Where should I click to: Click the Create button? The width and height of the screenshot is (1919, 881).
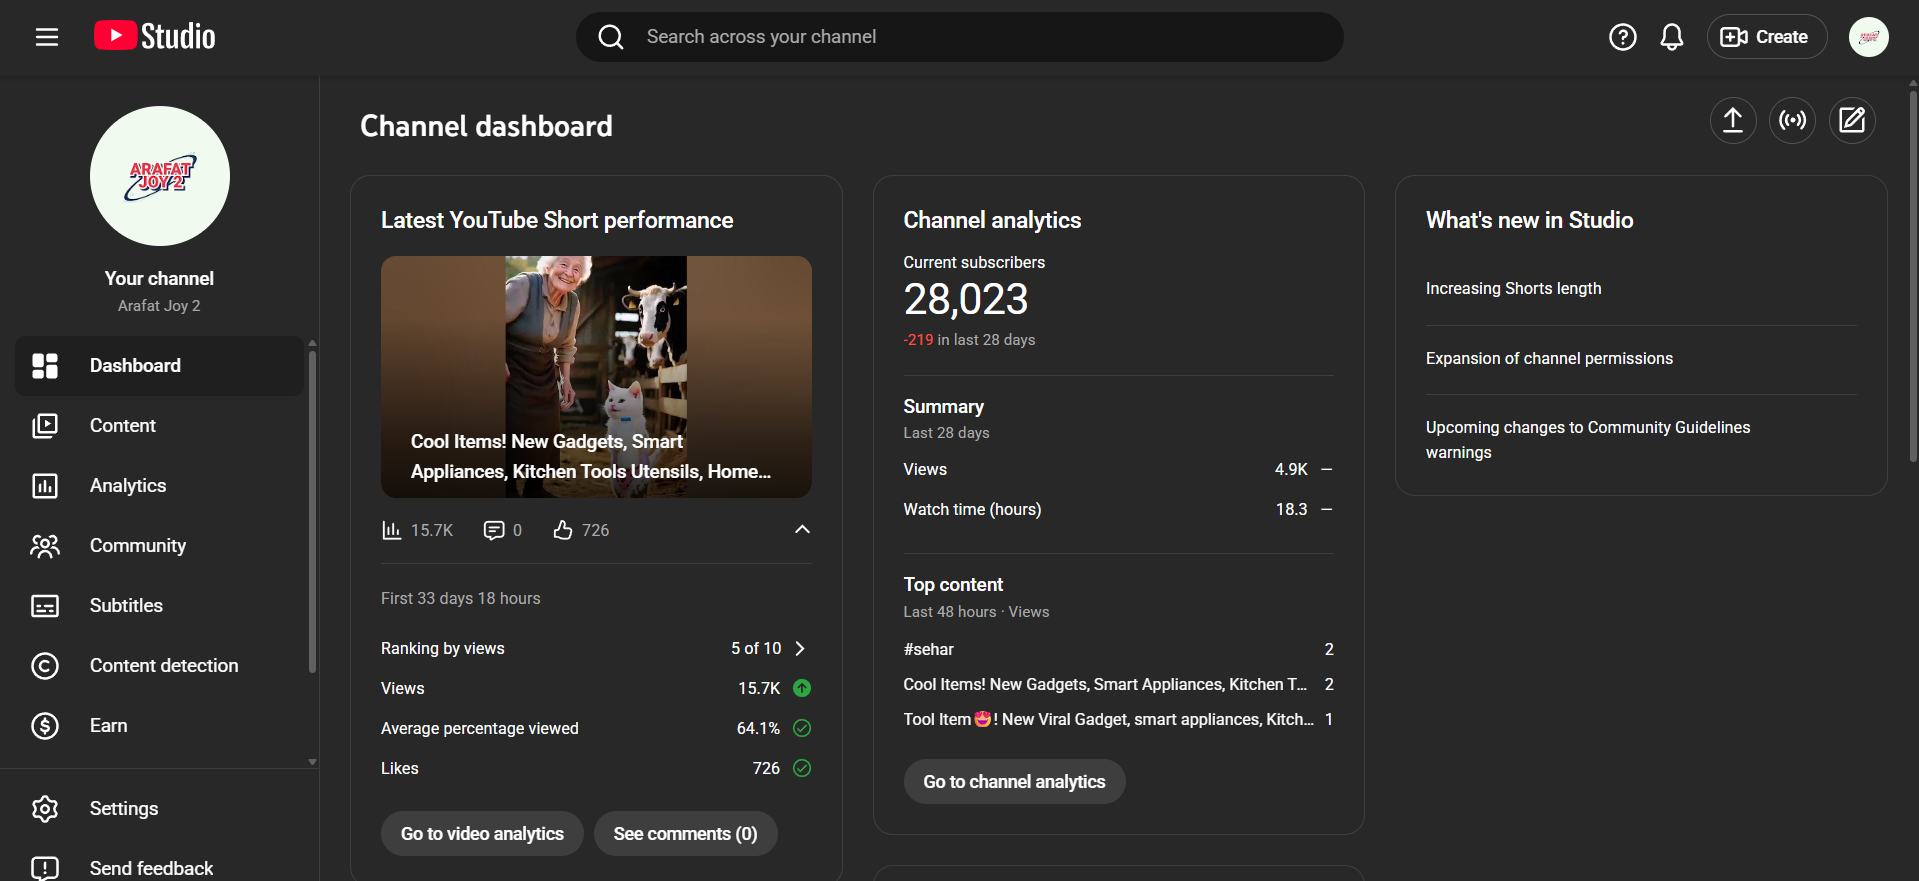click(x=1766, y=37)
